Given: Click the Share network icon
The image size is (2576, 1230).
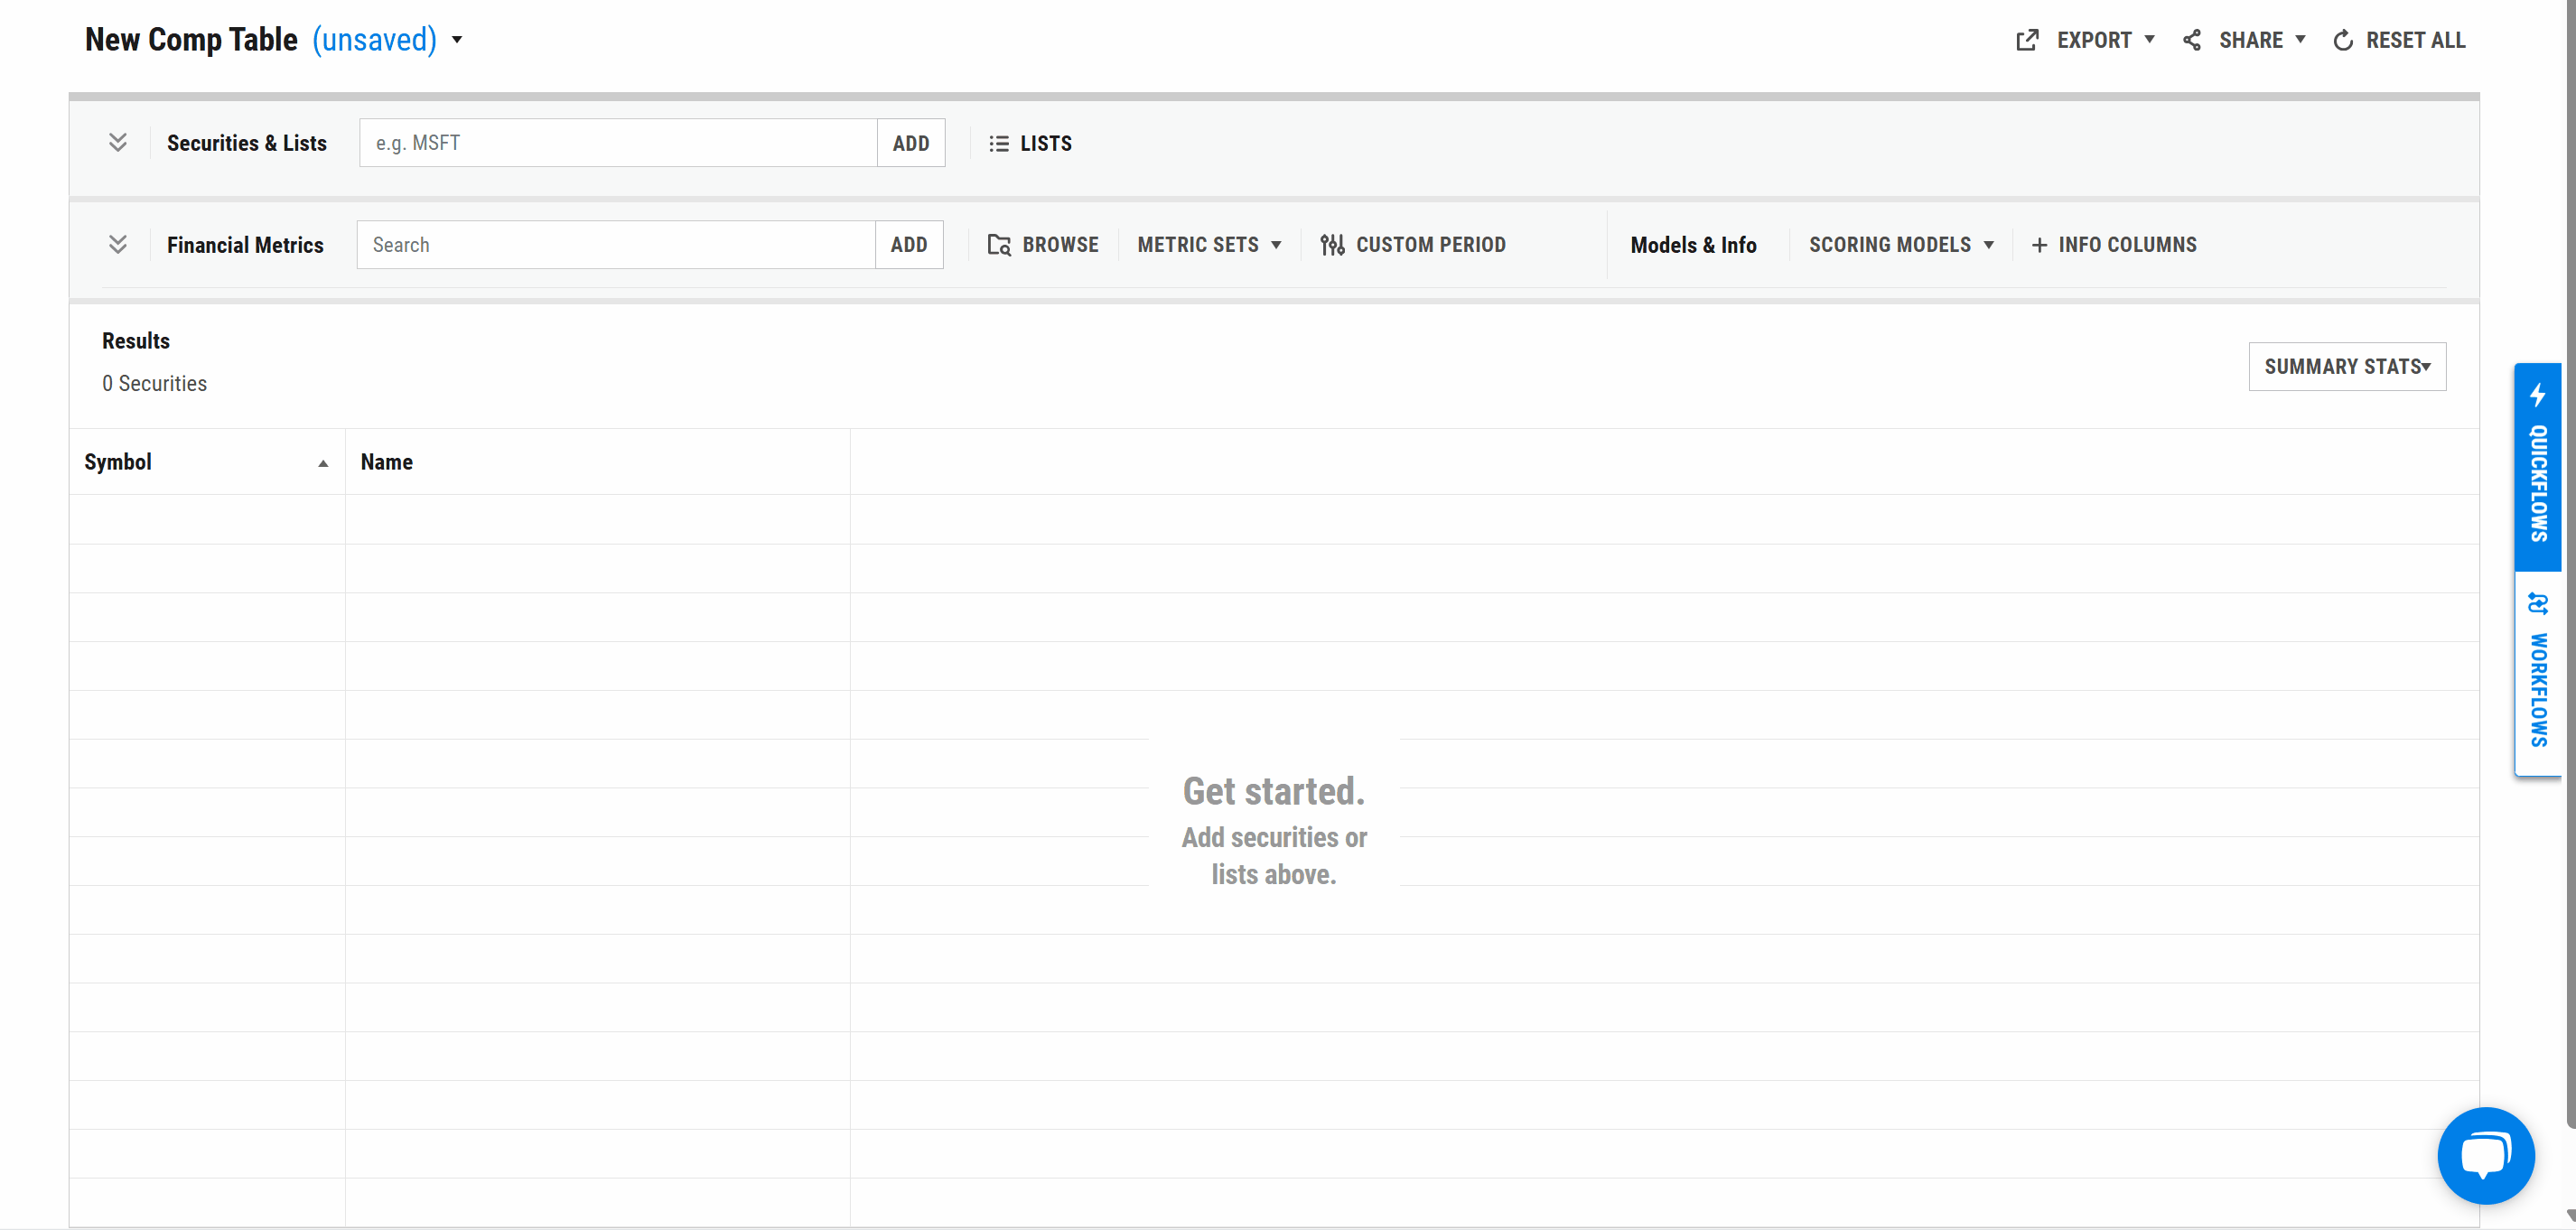Looking at the screenshot, I should point(2192,40).
